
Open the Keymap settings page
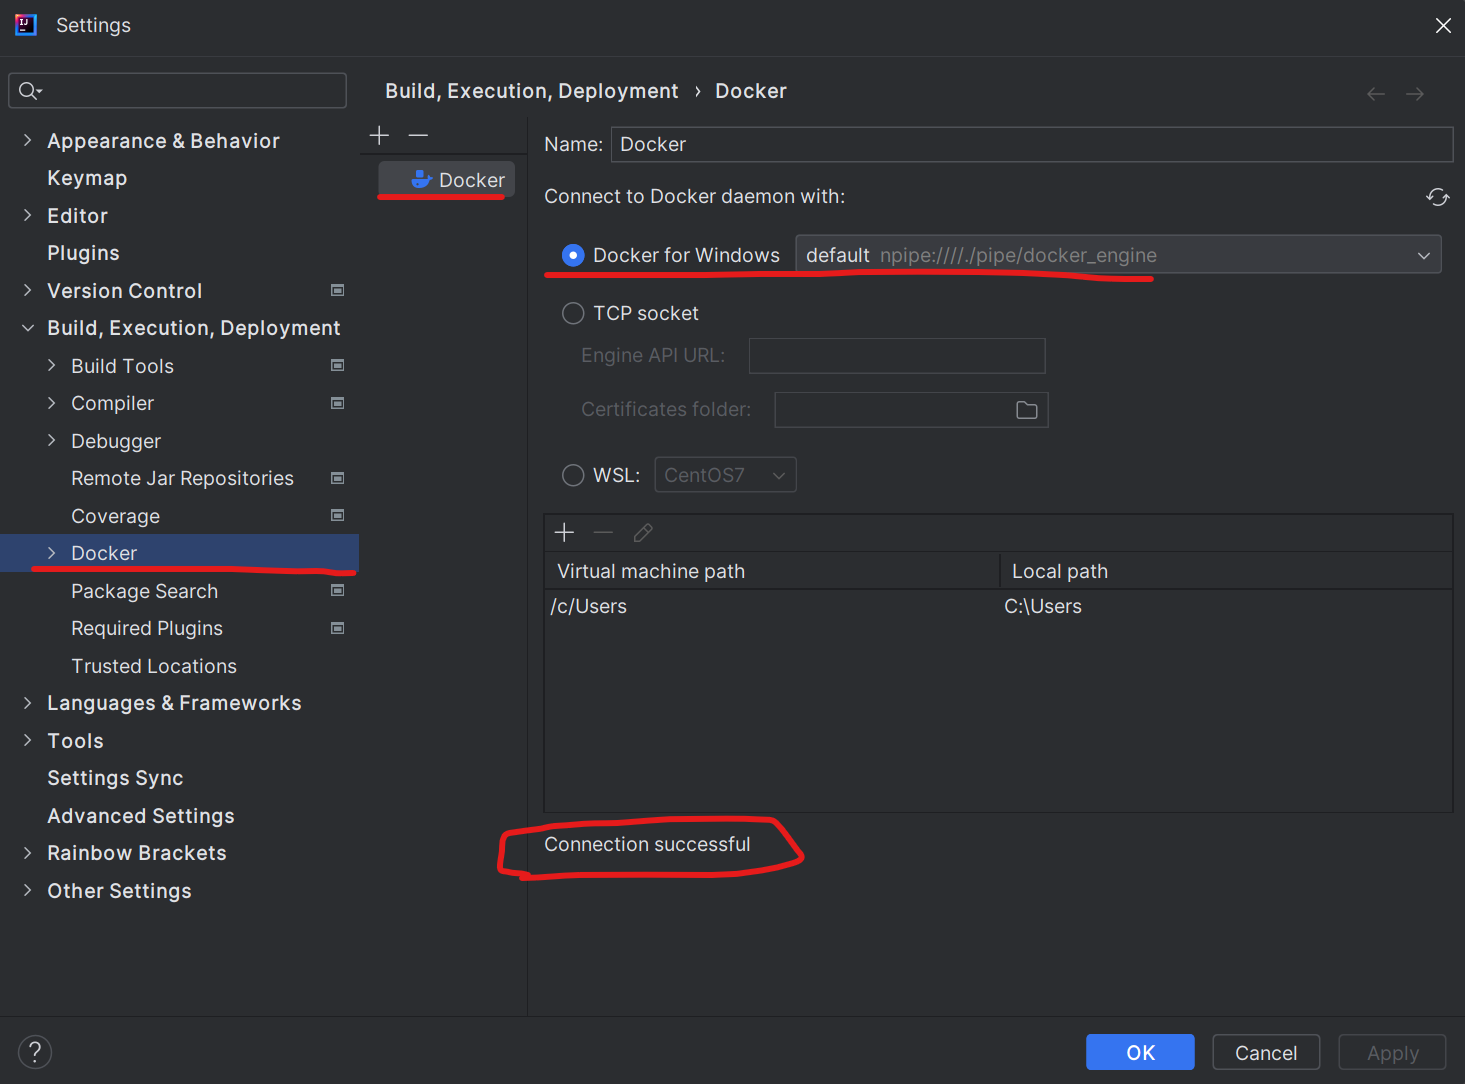pyautogui.click(x=87, y=178)
